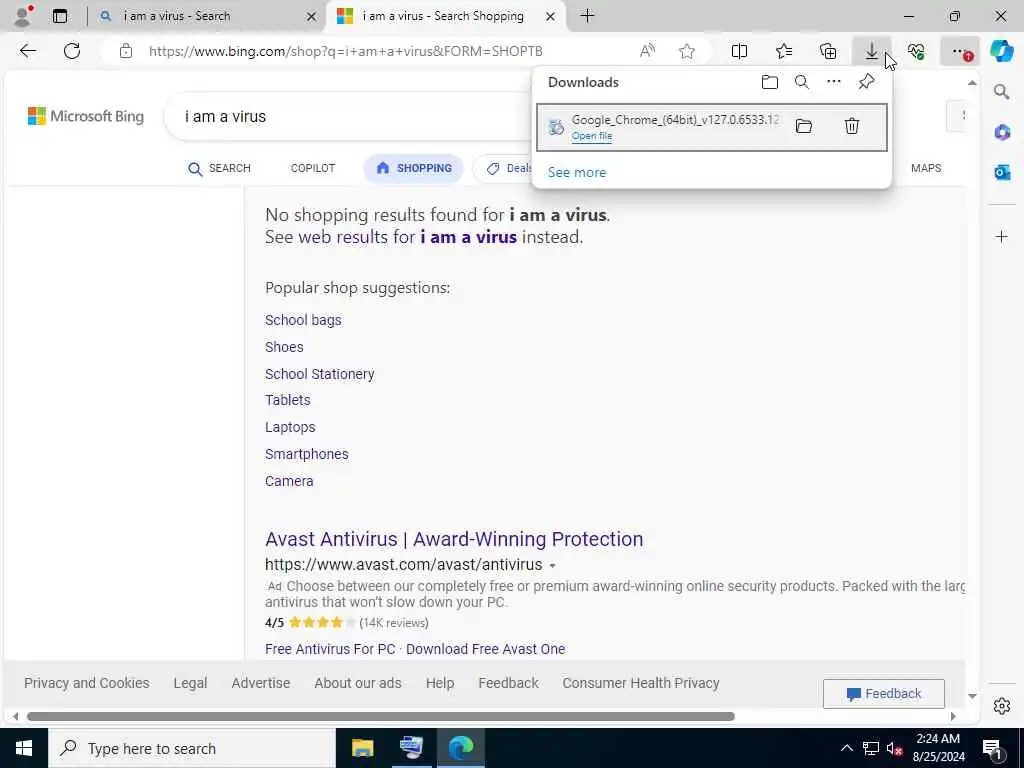Screen dimensions: 1024x768
Task: Select the MAPS tab
Action: pos(926,168)
